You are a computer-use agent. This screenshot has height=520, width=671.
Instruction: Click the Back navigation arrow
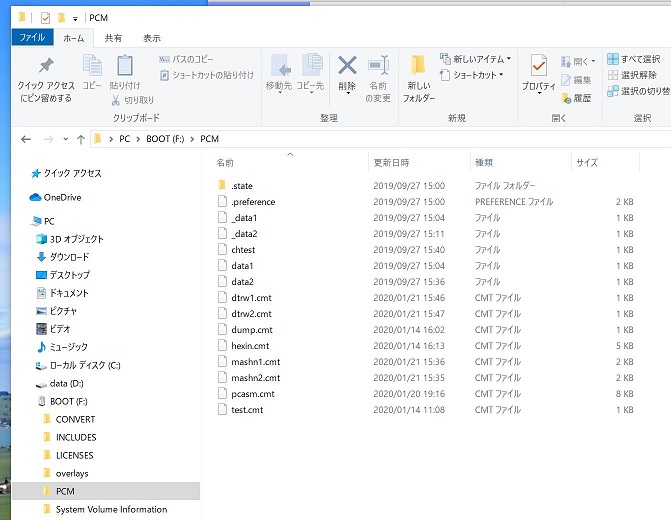[x=26, y=139]
